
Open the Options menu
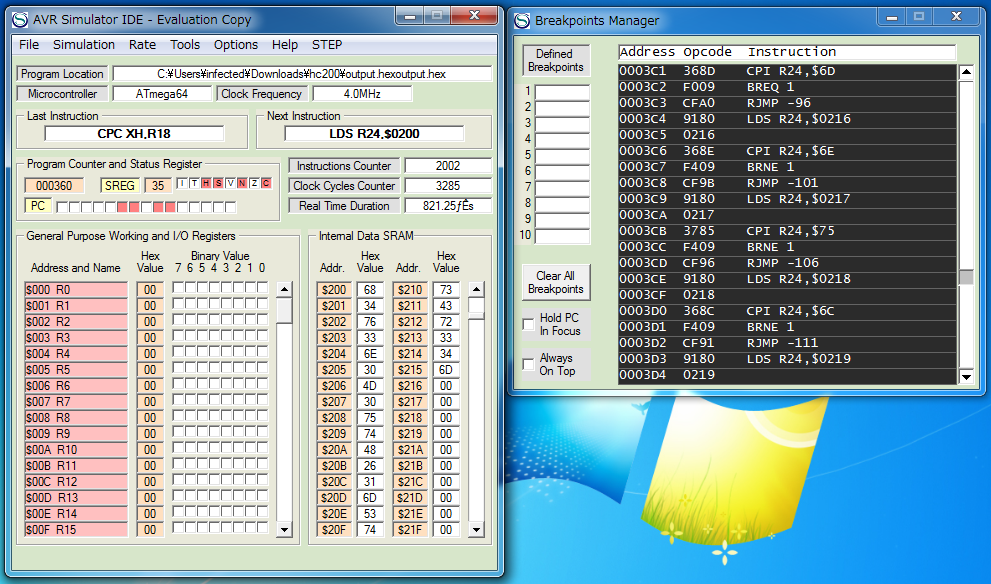pos(236,45)
